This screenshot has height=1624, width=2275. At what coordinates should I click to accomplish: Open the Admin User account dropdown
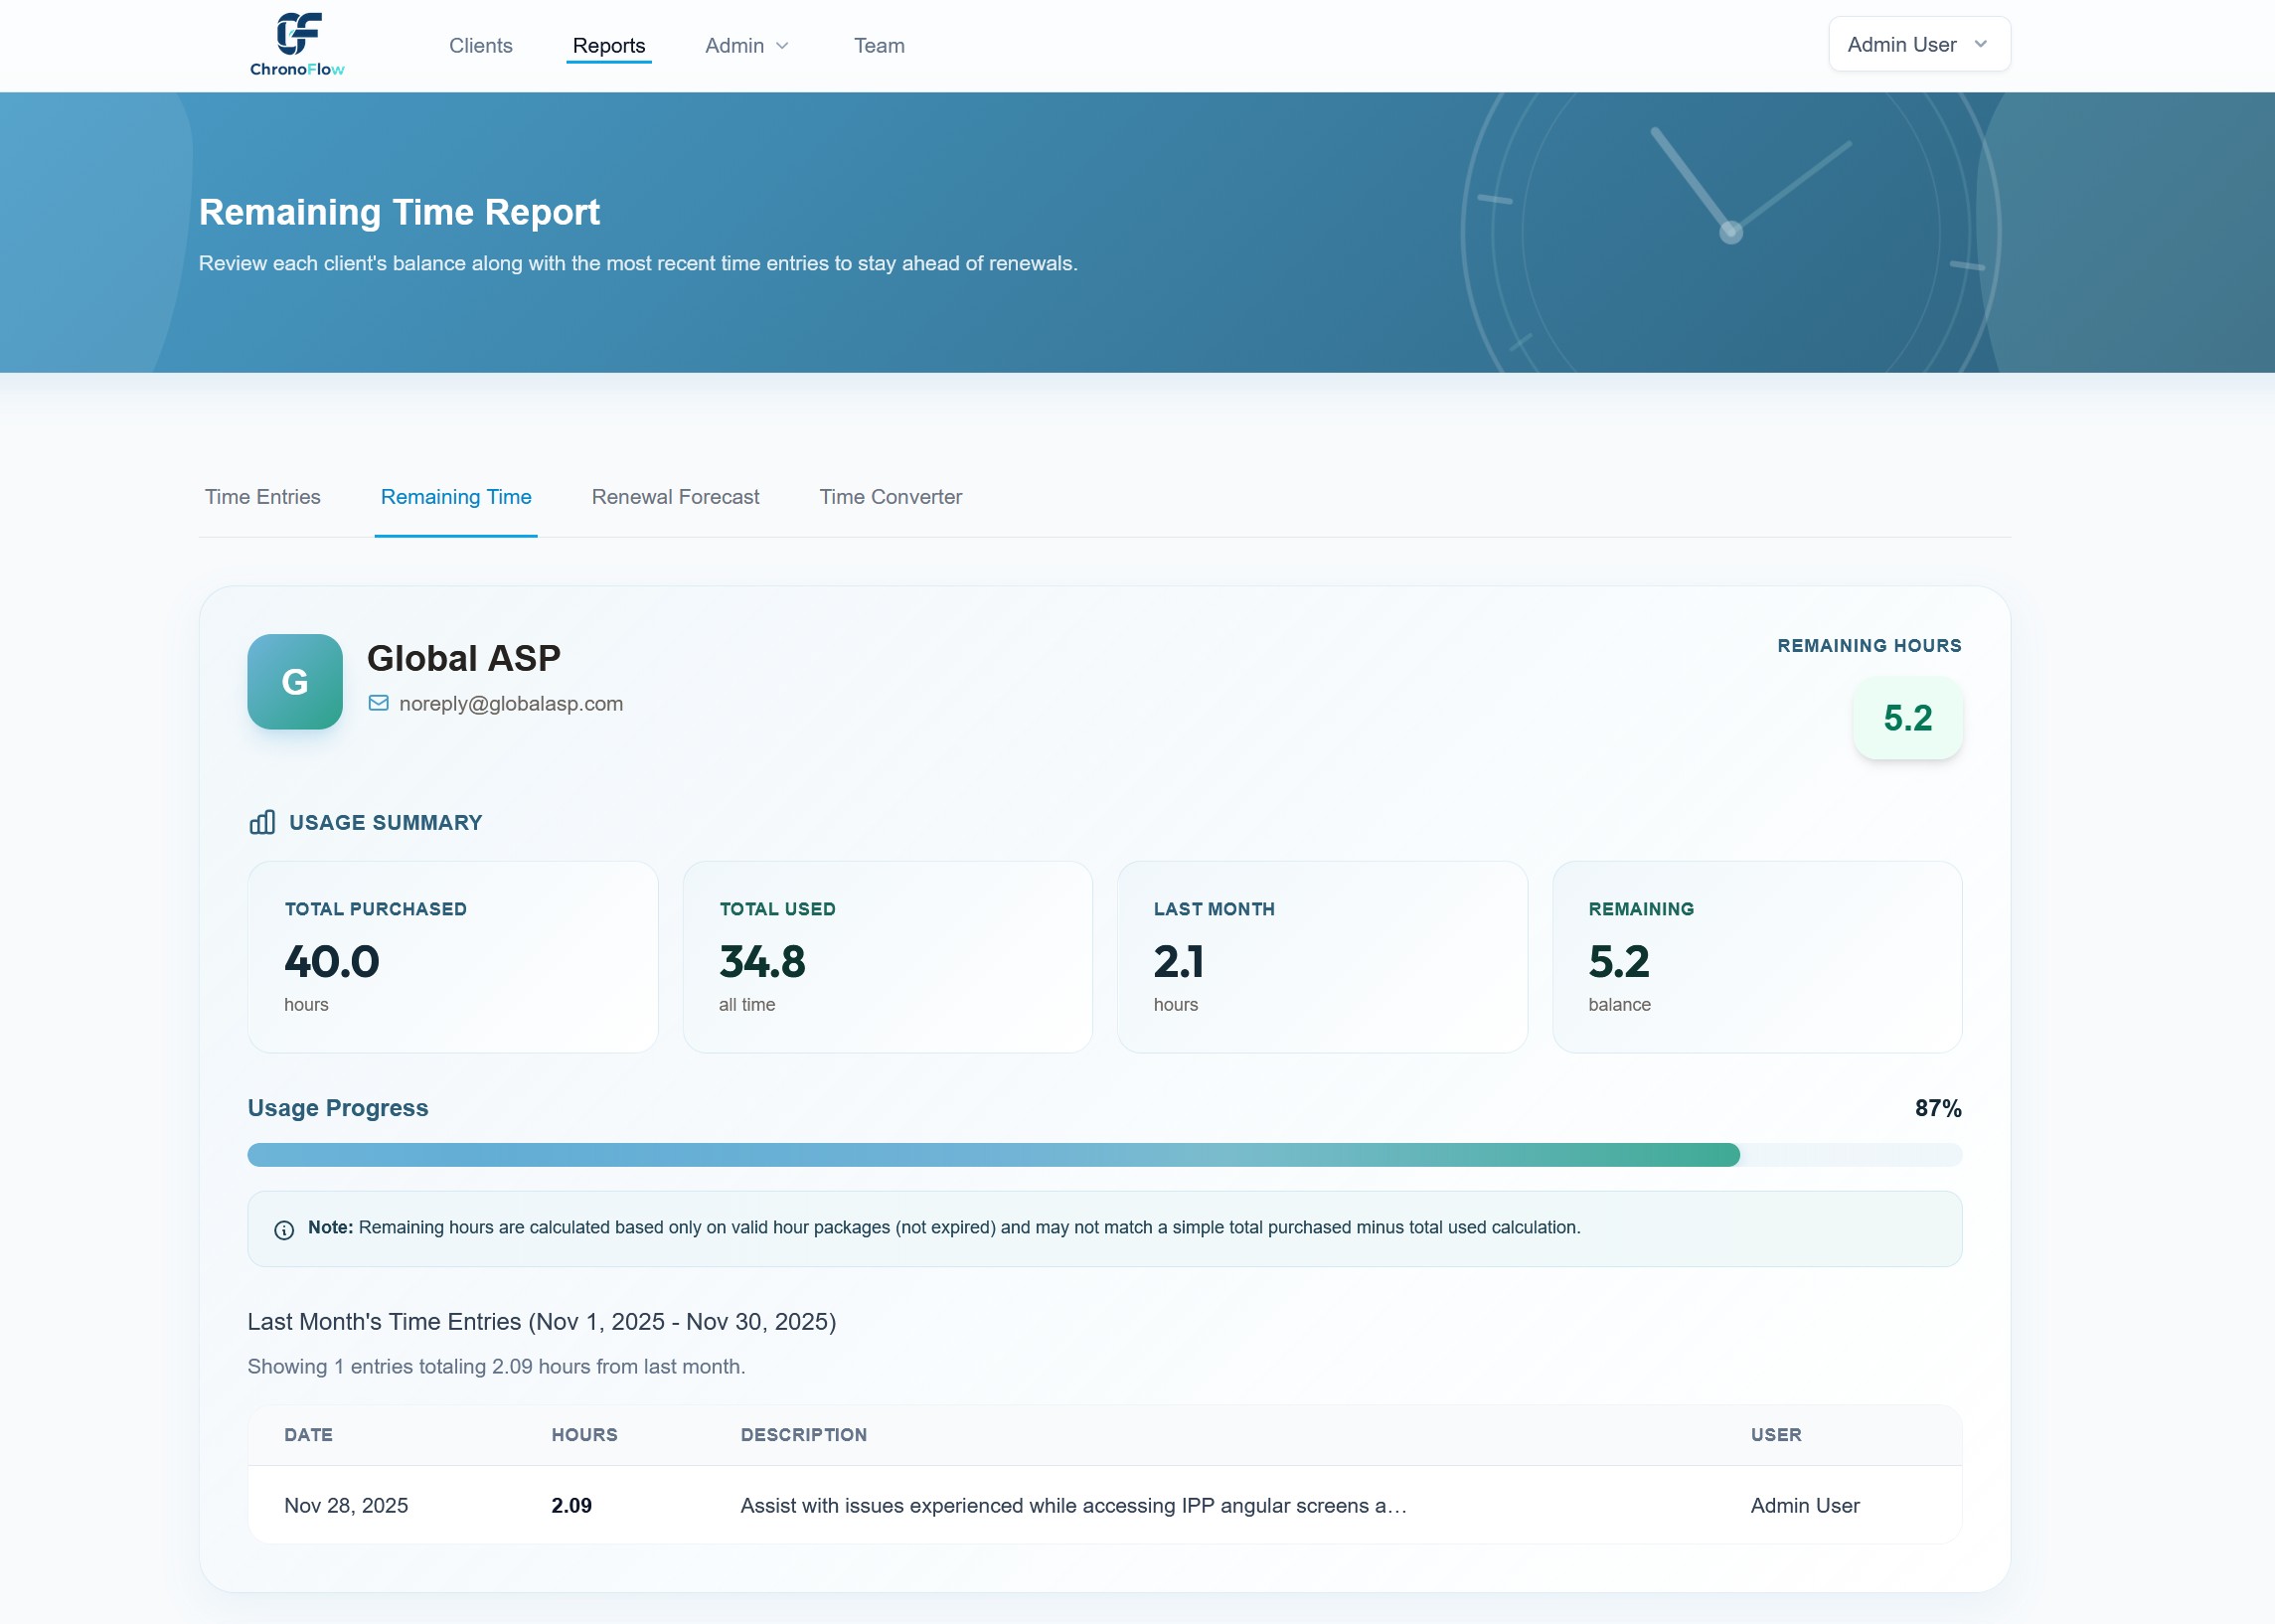[x=1918, y=45]
